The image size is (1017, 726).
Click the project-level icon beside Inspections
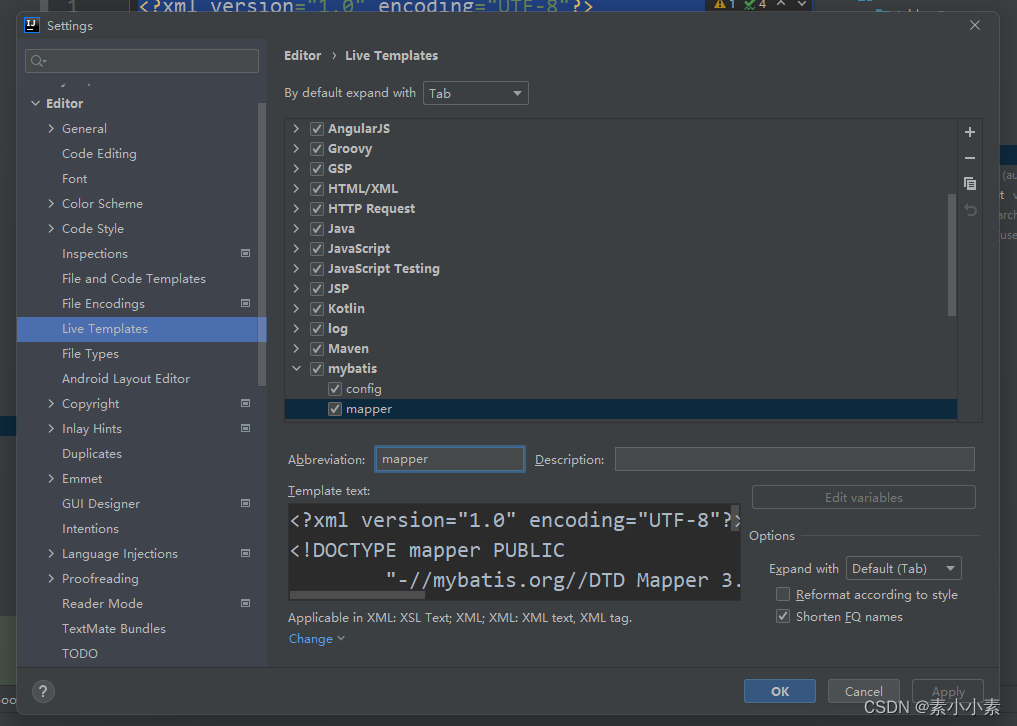245,253
